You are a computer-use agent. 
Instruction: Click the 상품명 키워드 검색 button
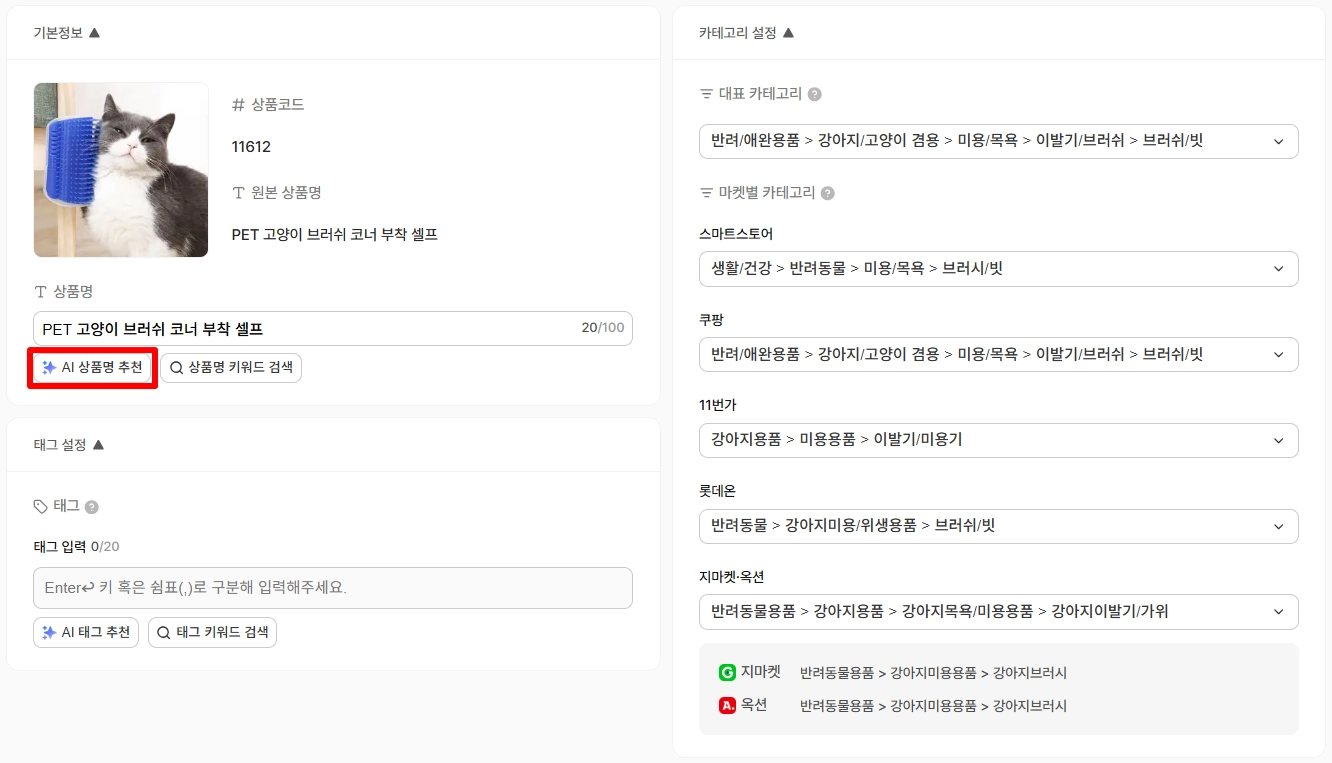pyautogui.click(x=231, y=368)
